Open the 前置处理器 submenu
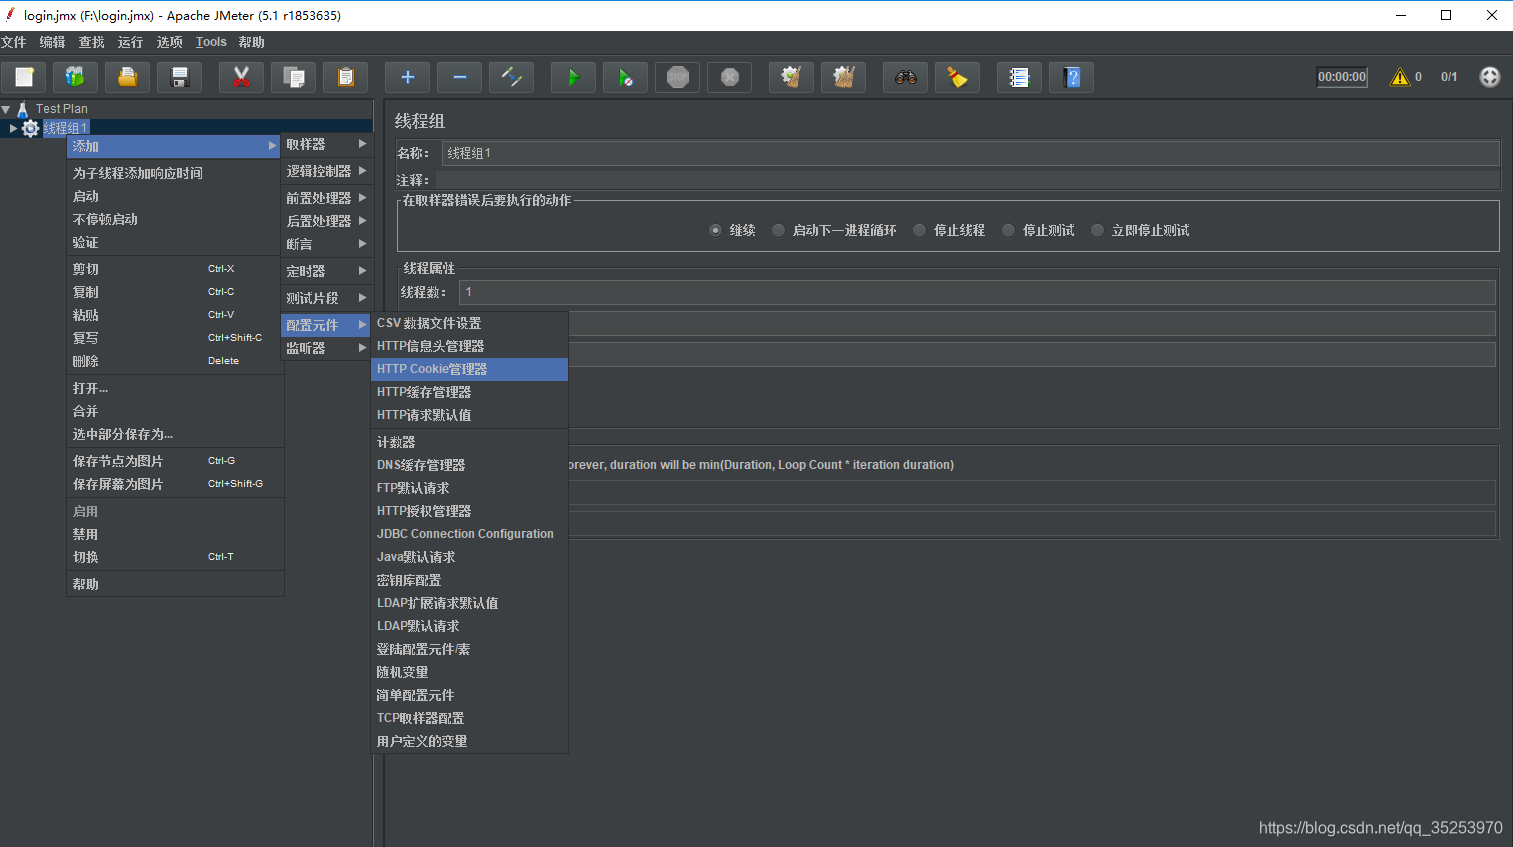 click(x=326, y=198)
